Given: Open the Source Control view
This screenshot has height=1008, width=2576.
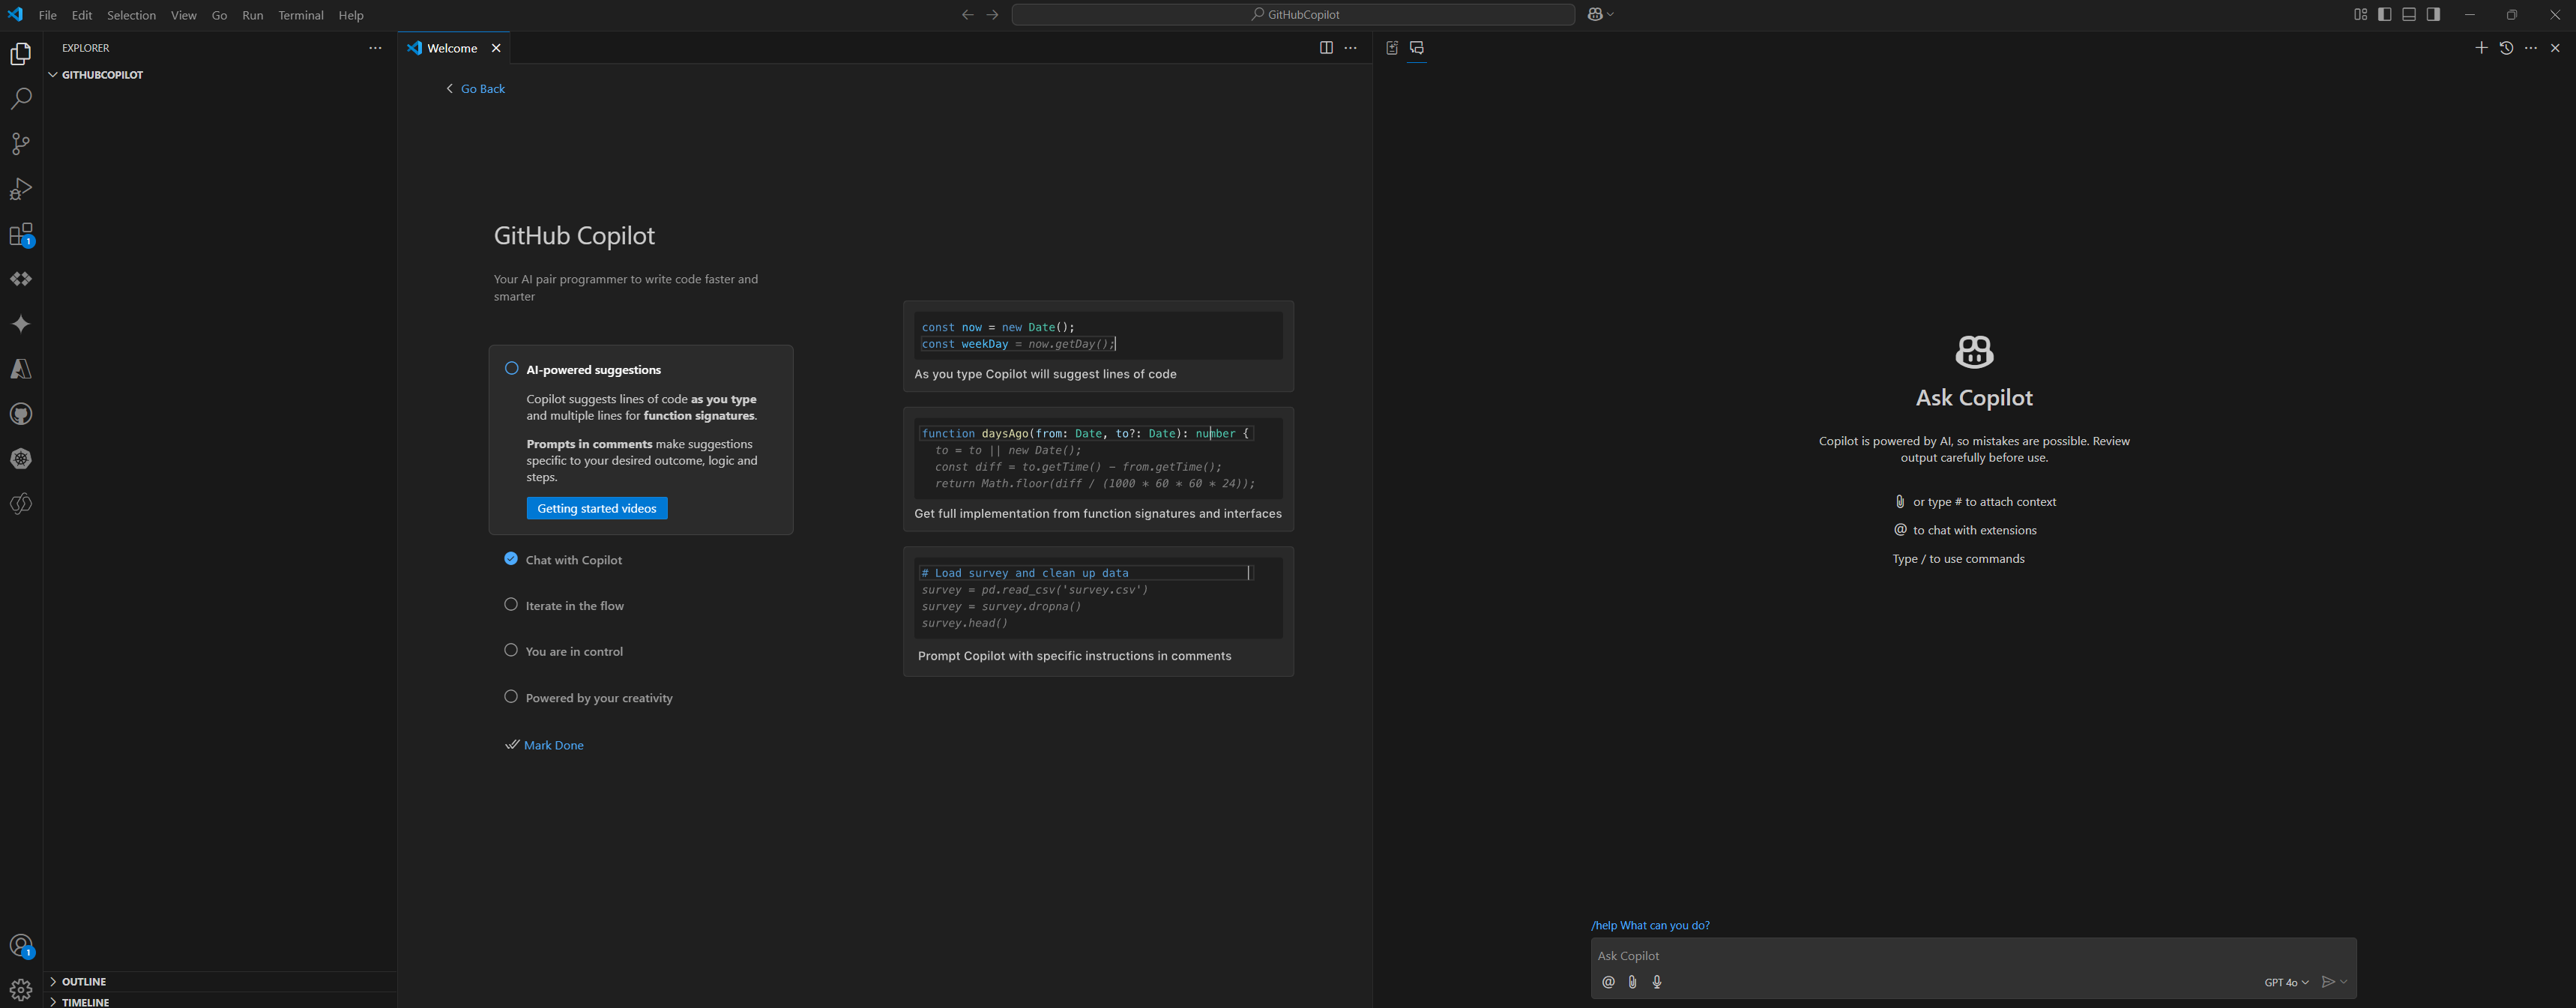Looking at the screenshot, I should click(21, 144).
